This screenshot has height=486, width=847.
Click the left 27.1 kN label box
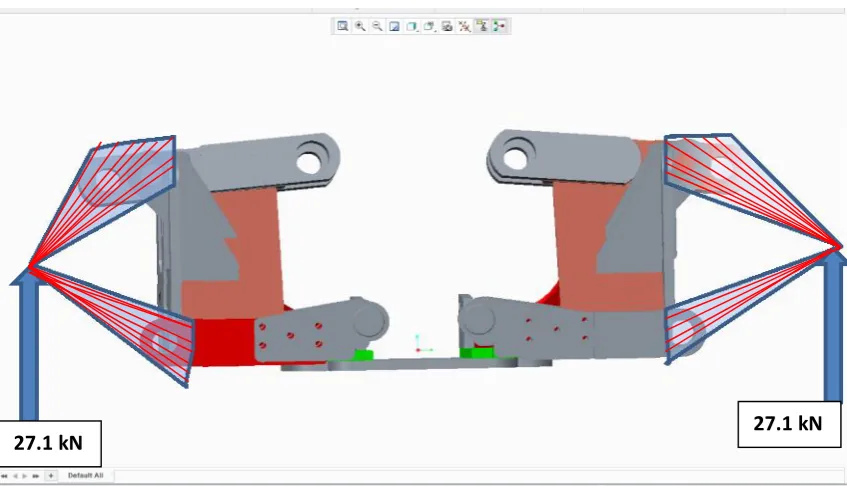pos(49,443)
